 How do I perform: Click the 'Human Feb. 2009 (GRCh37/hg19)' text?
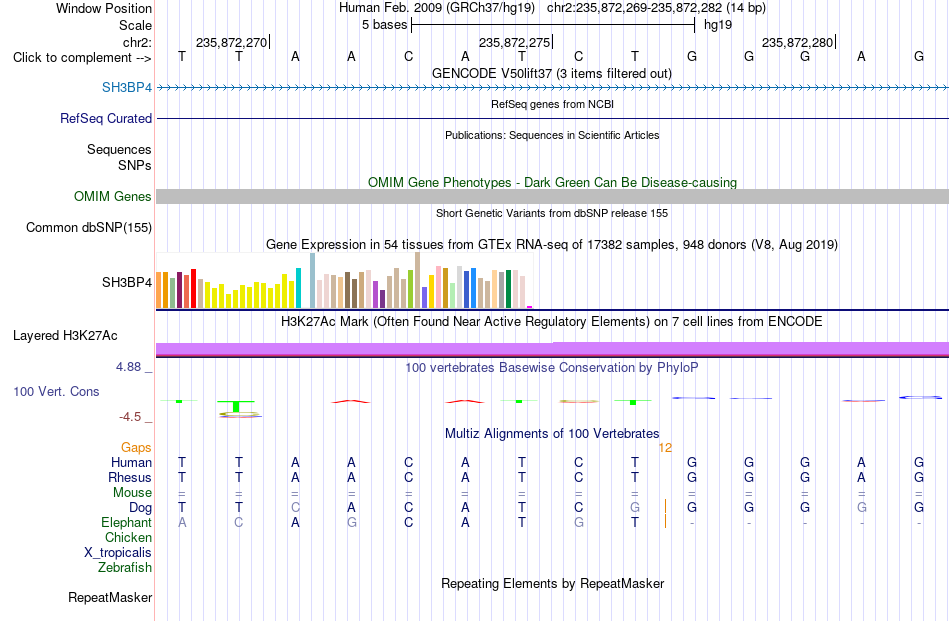coord(437,8)
